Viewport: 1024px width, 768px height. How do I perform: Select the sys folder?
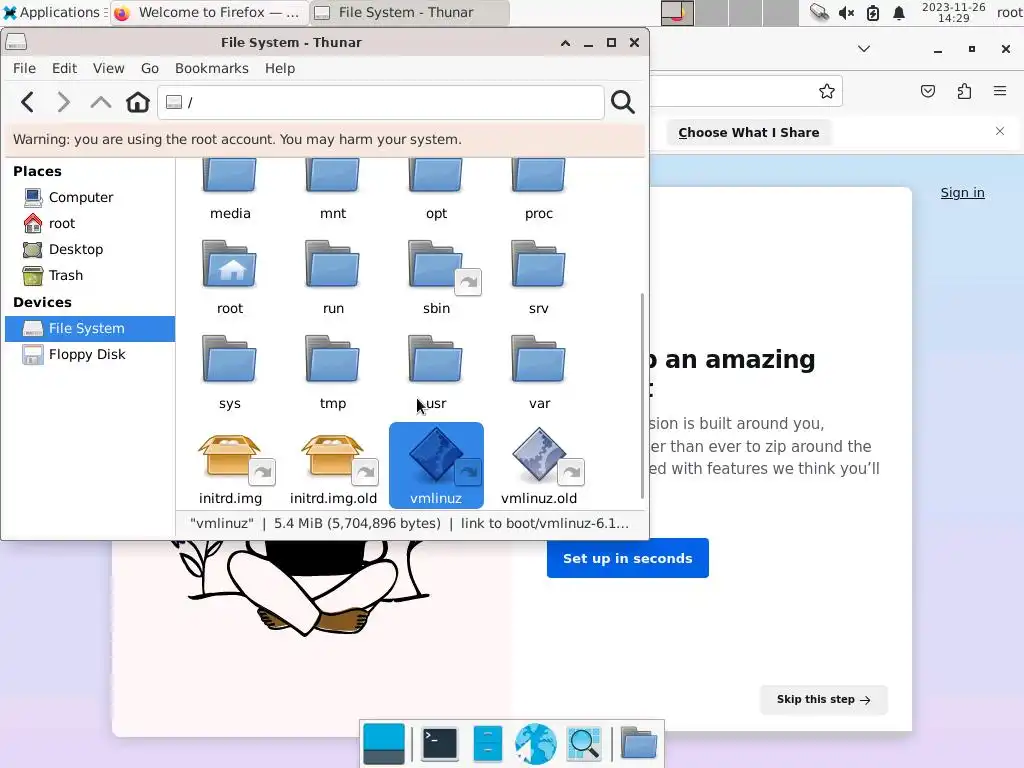click(x=230, y=372)
